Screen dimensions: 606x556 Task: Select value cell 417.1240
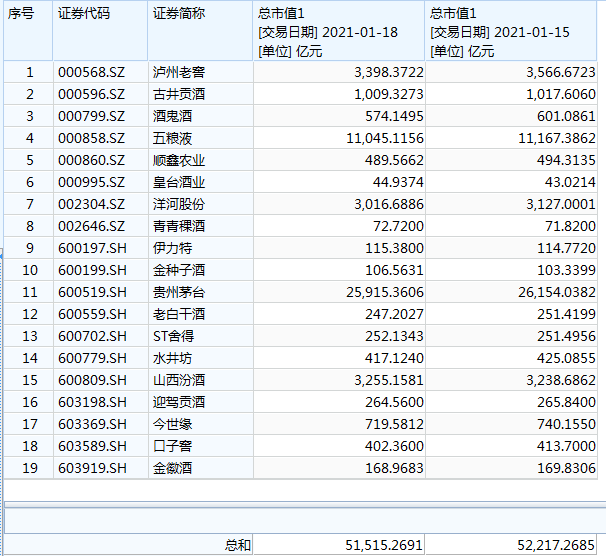[339, 359]
